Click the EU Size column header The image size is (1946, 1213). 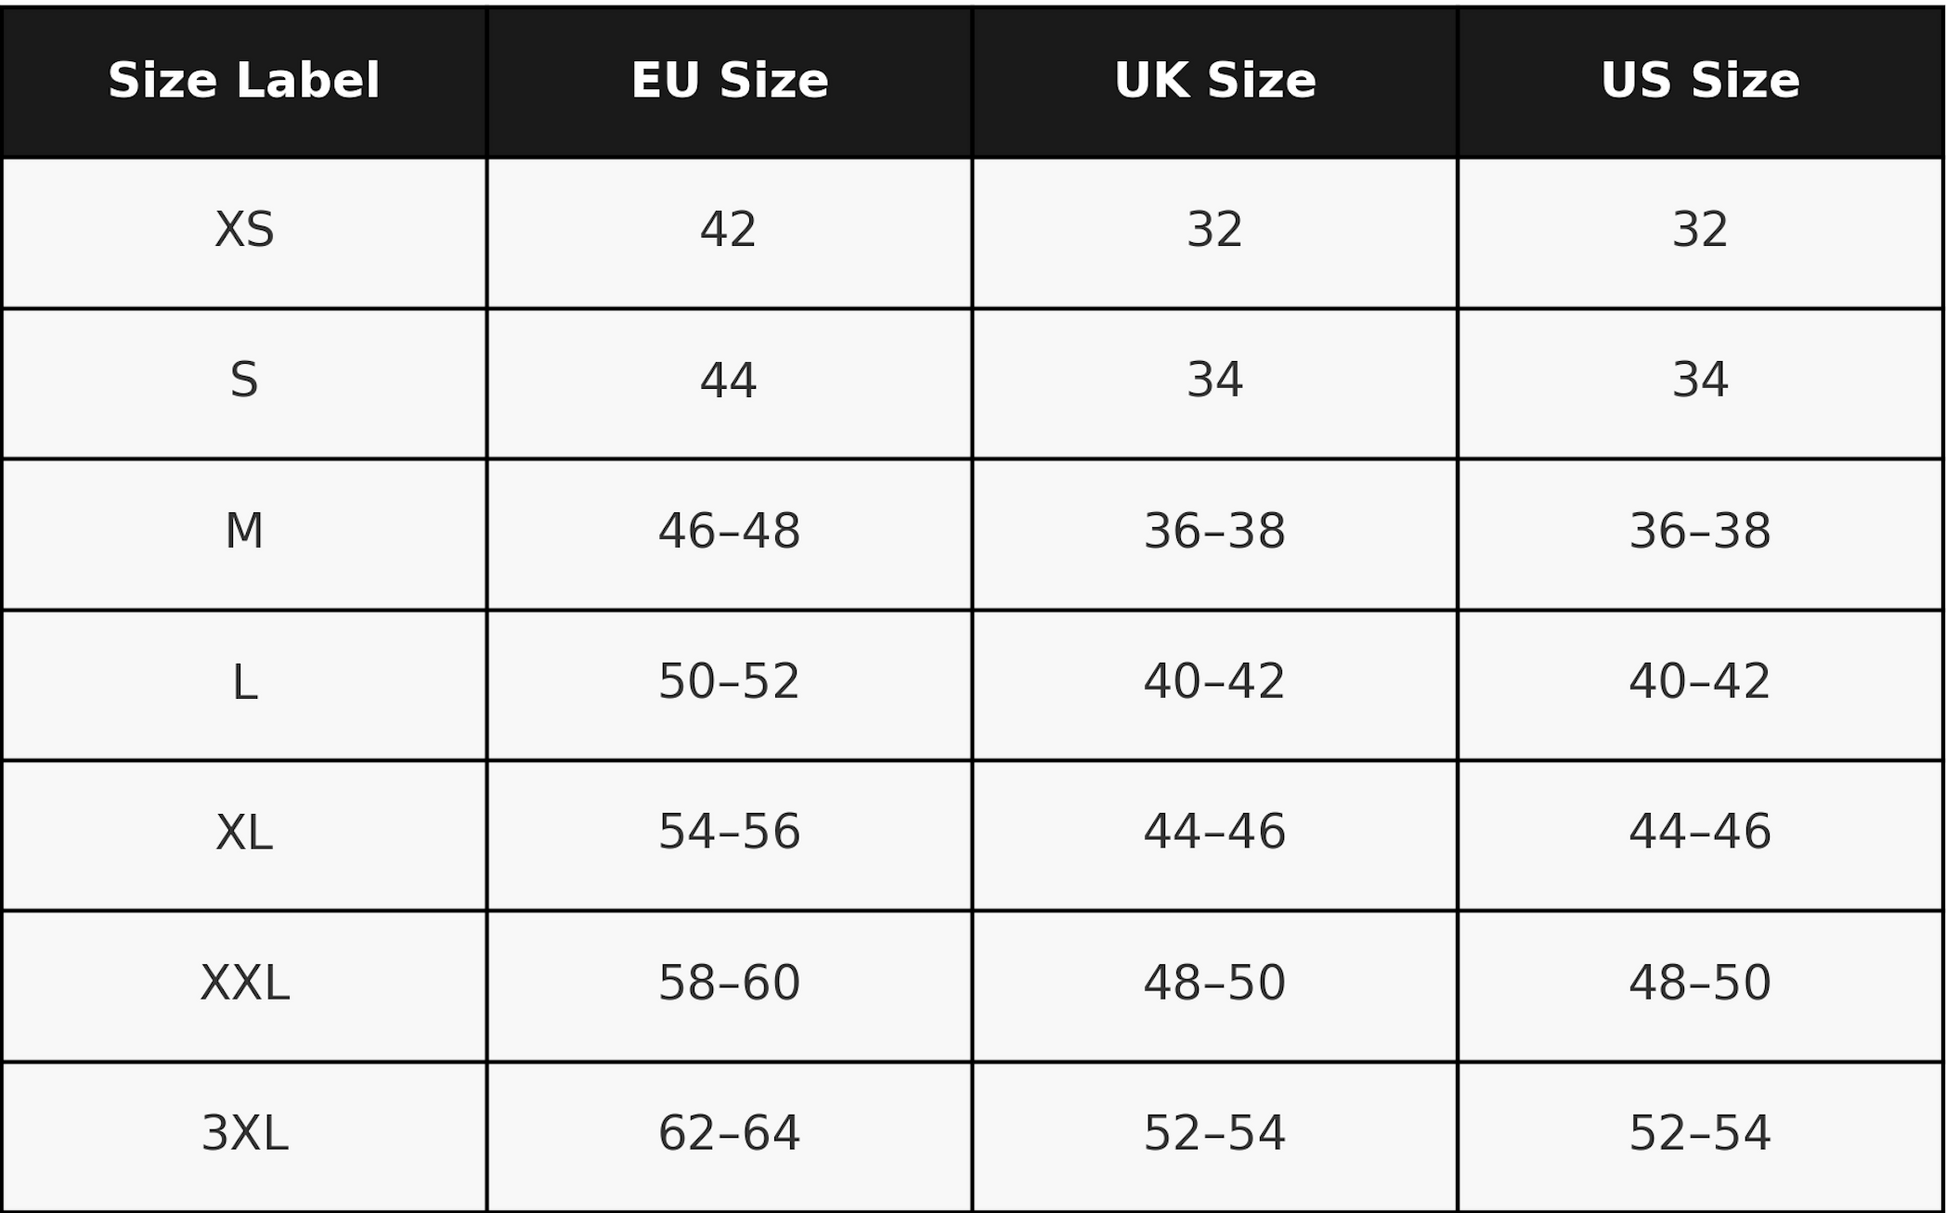(729, 82)
